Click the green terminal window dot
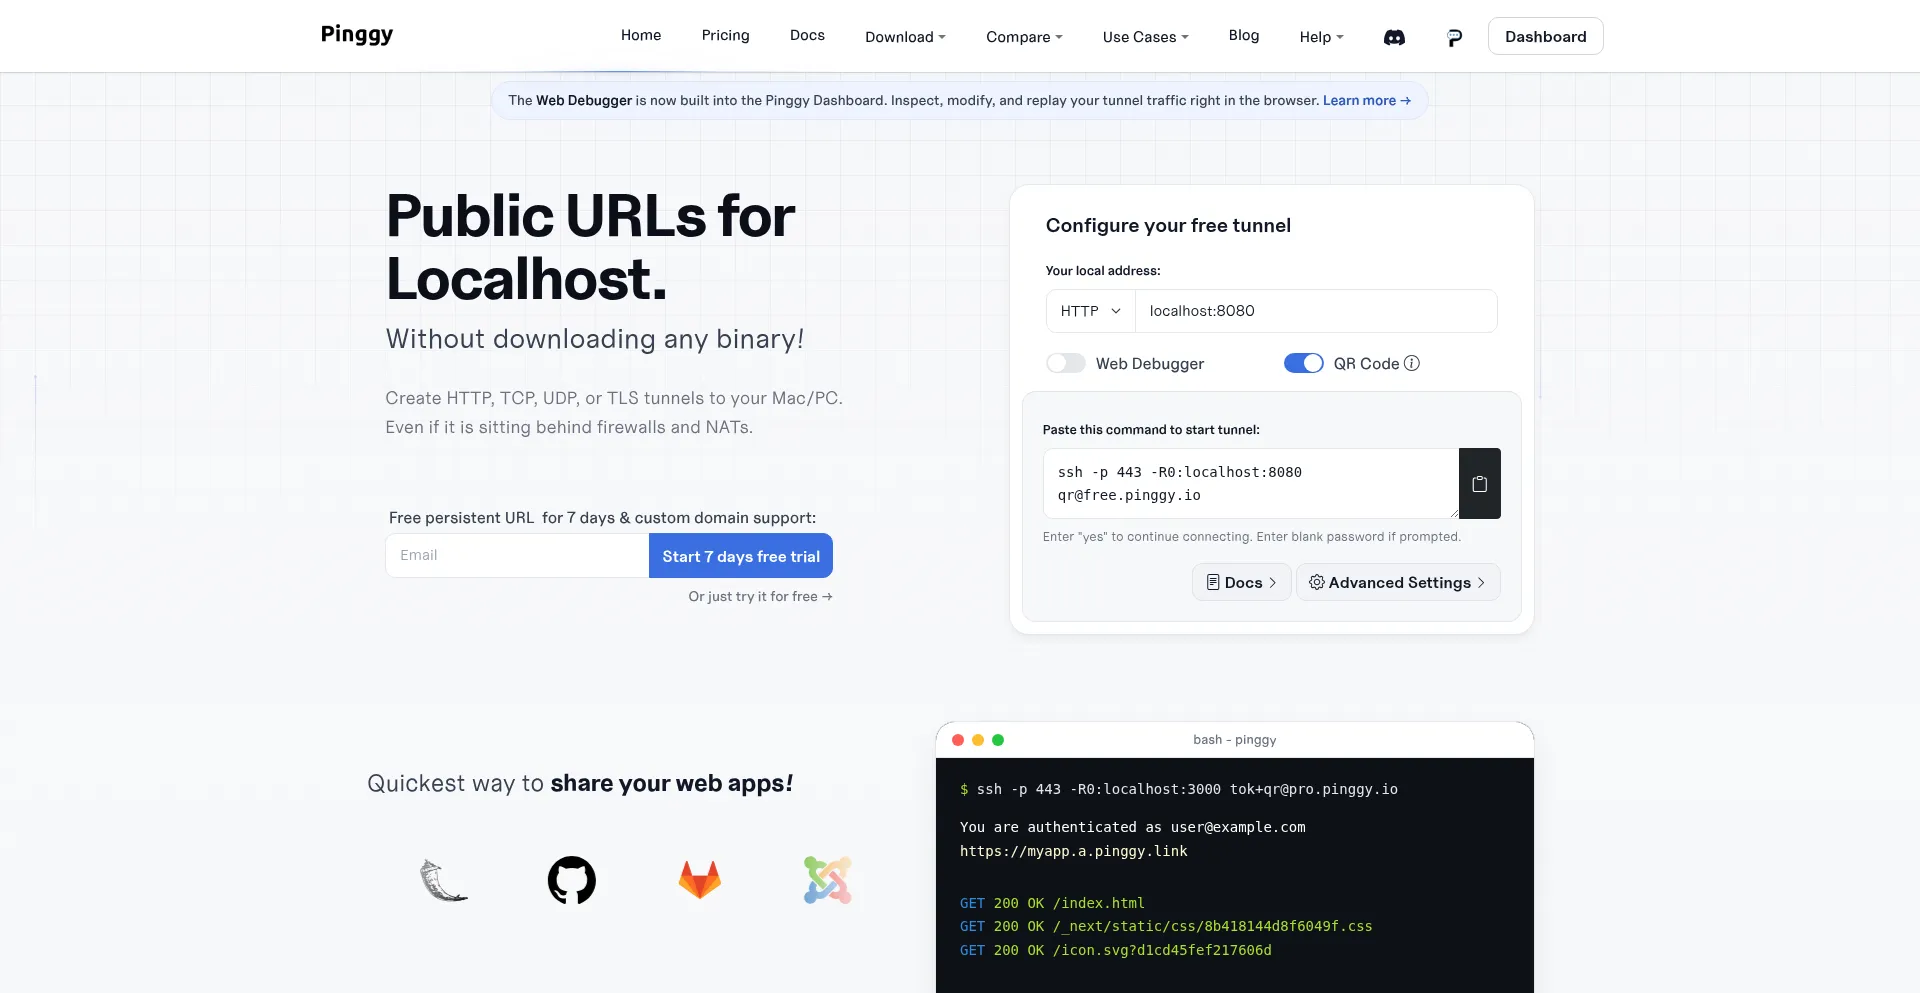Viewport: 1920px width, 993px height. point(998,740)
